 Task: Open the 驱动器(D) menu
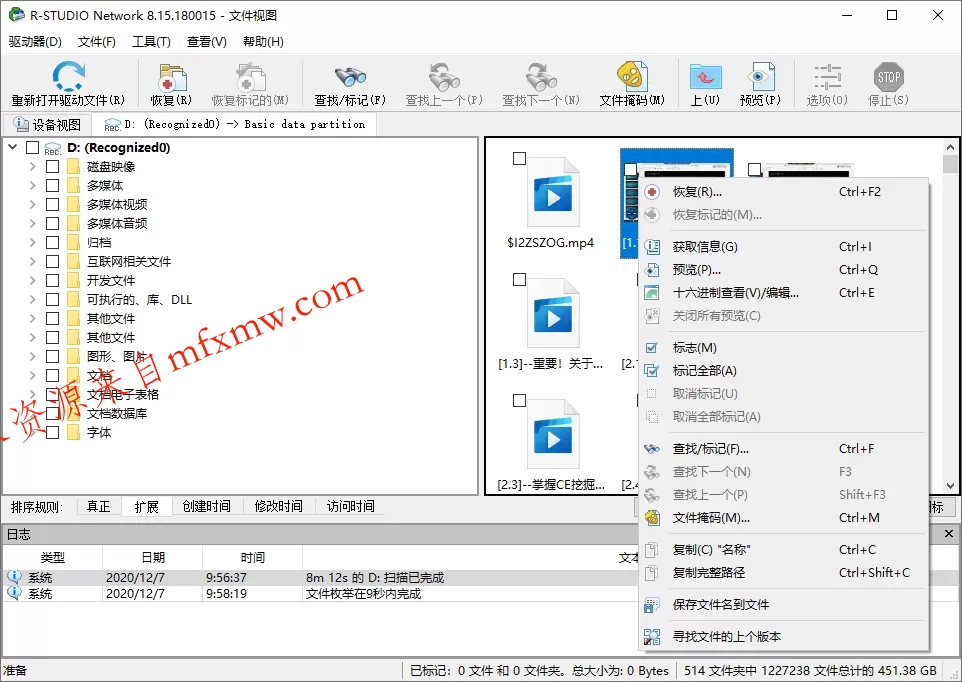[35, 42]
